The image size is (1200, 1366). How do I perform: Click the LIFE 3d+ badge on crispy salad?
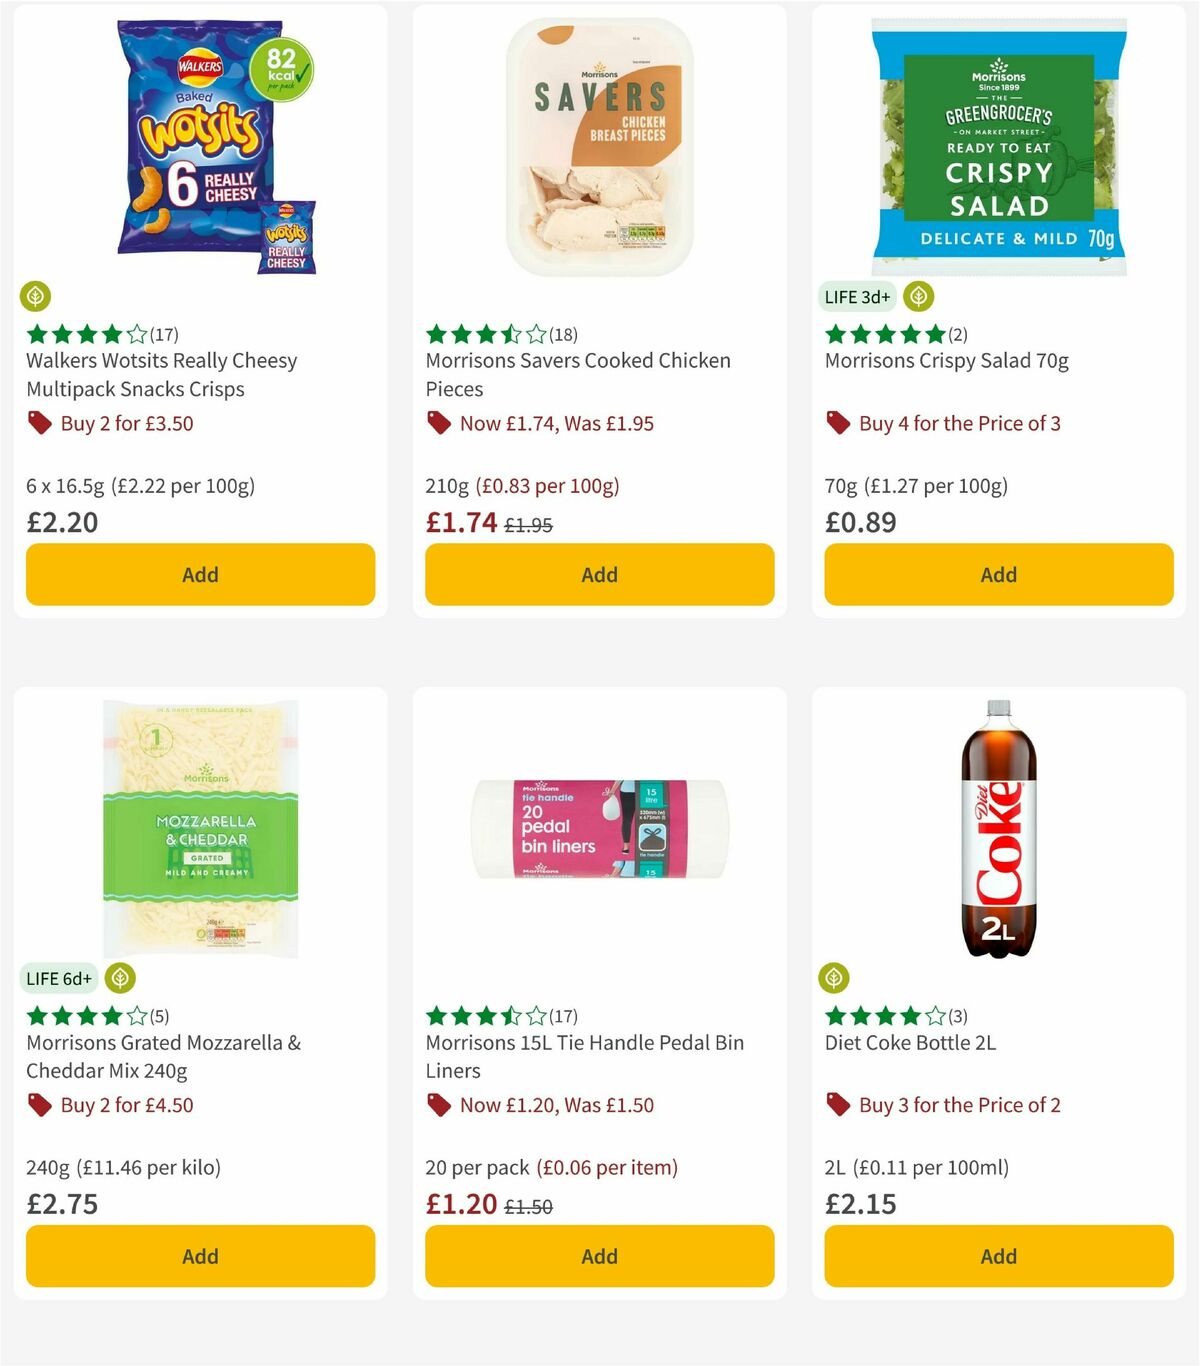click(x=856, y=296)
